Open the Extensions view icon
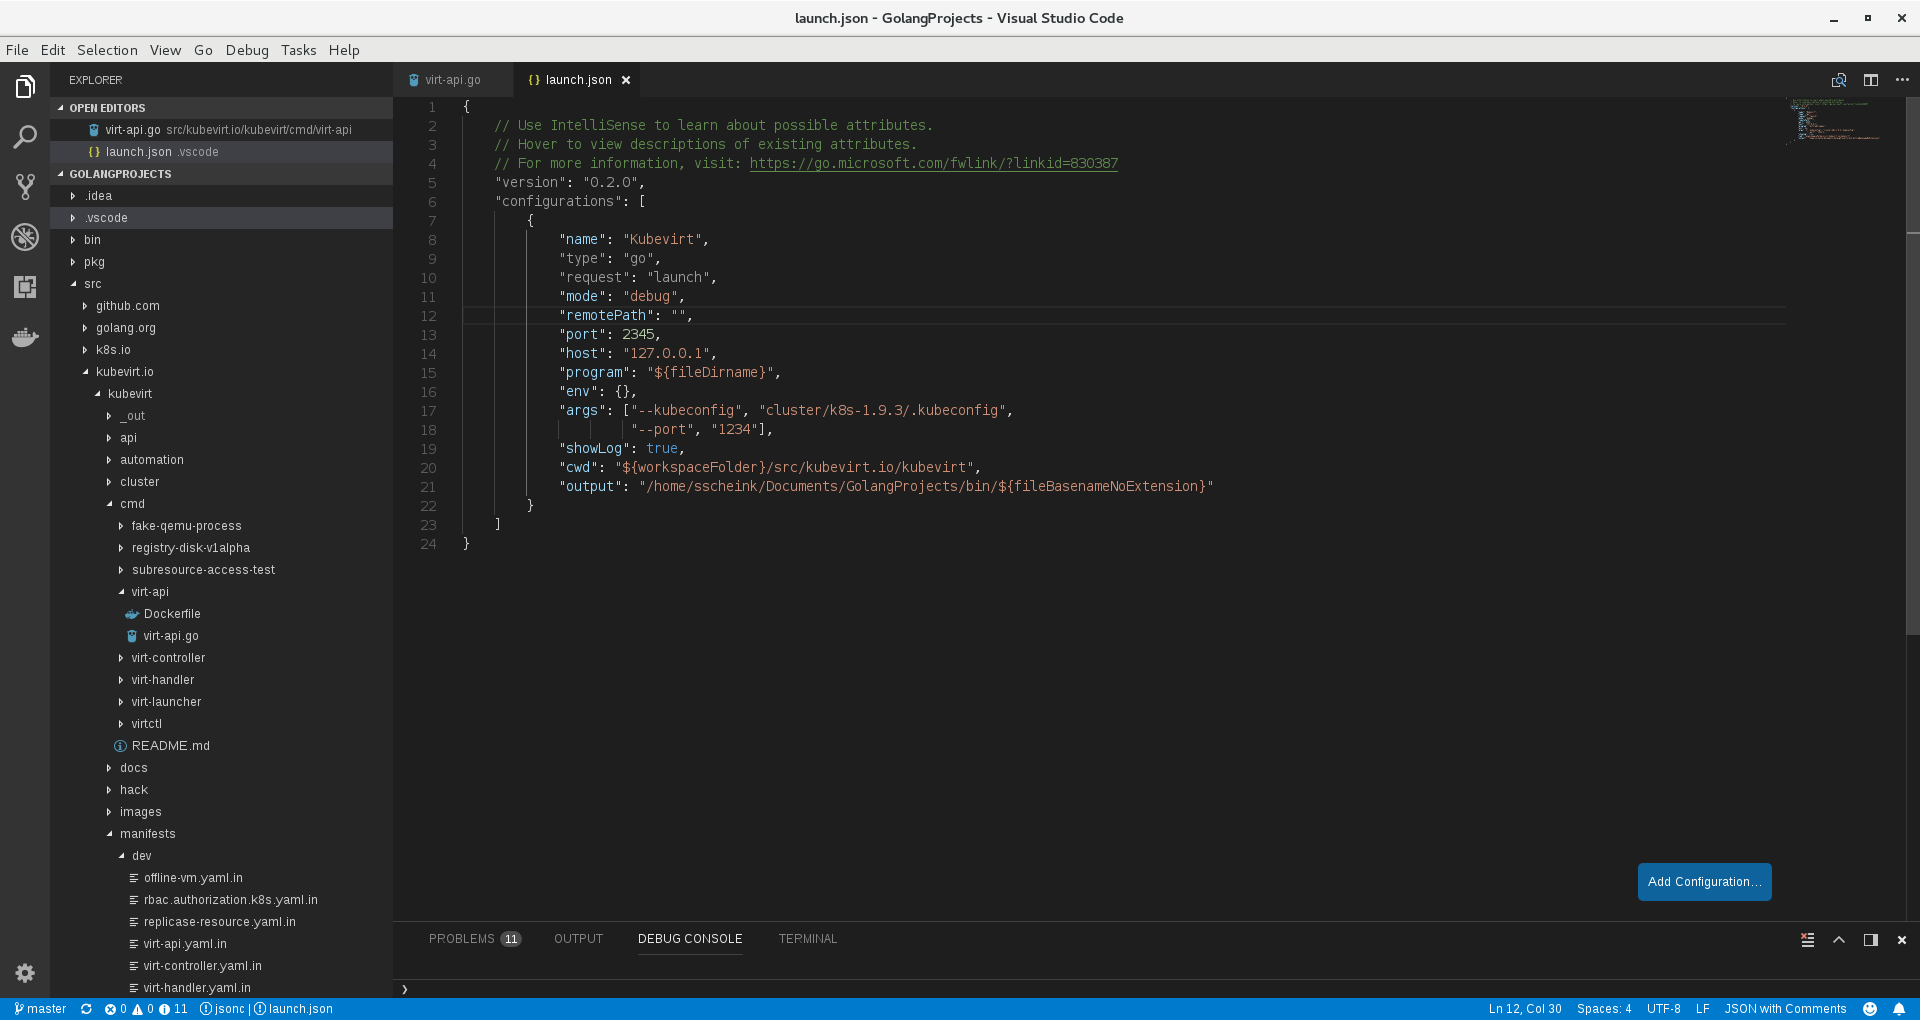Image resolution: width=1920 pixels, height=1020 pixels. point(25,287)
